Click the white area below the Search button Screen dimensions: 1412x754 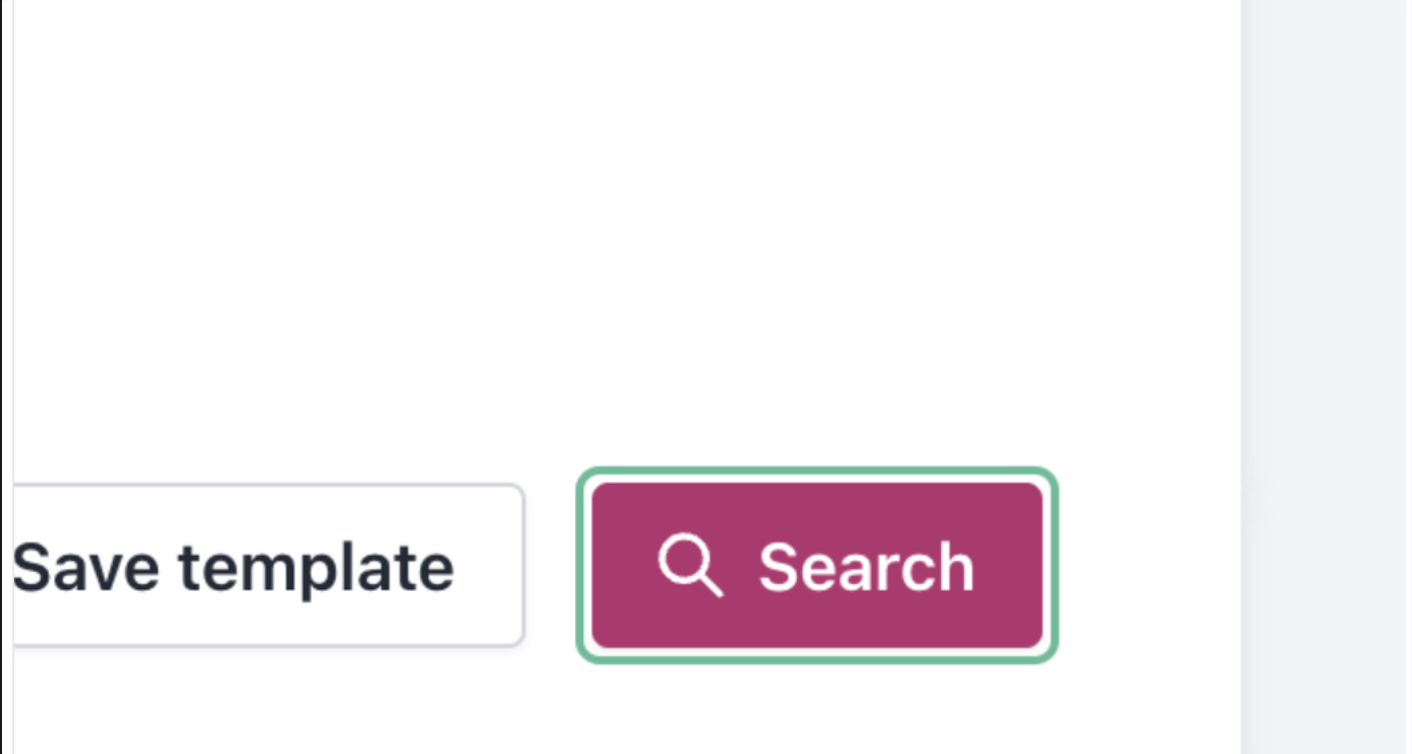[817, 710]
